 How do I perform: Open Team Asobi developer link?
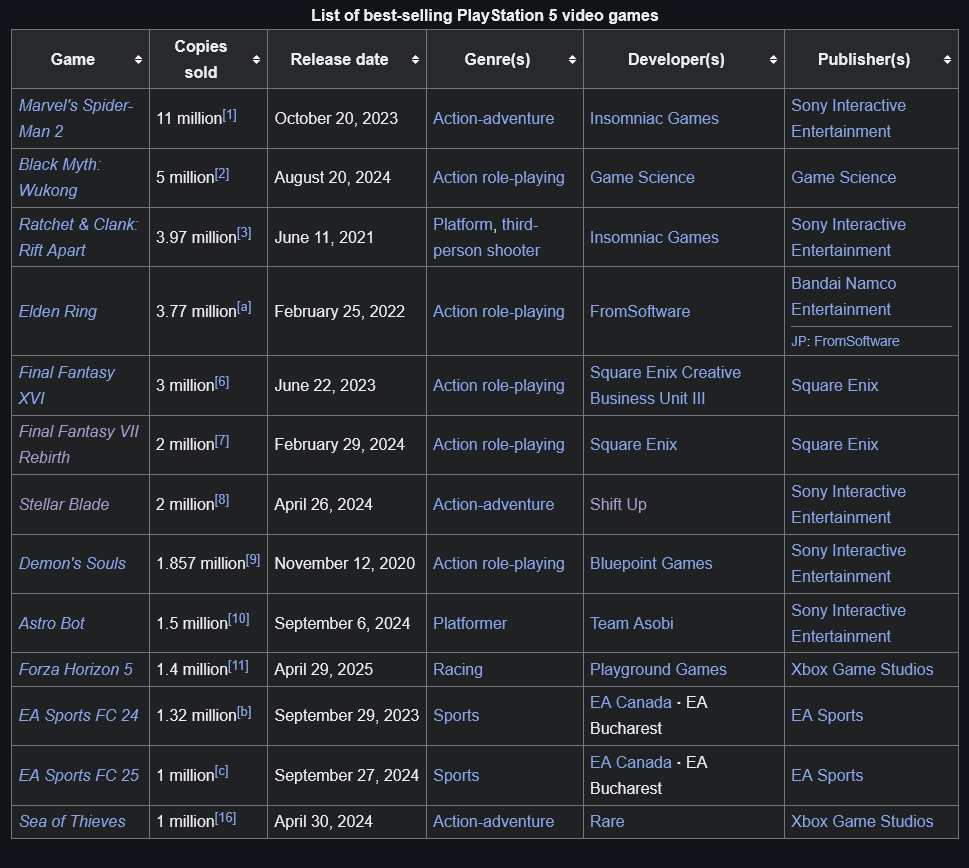pyautogui.click(x=632, y=623)
